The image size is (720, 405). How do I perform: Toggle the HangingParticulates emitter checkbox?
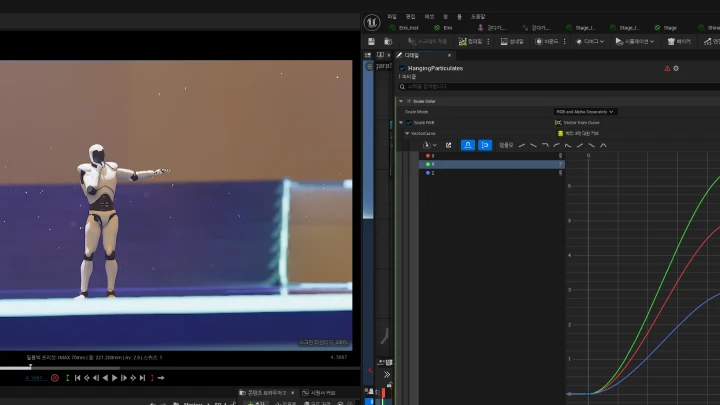[402, 68]
